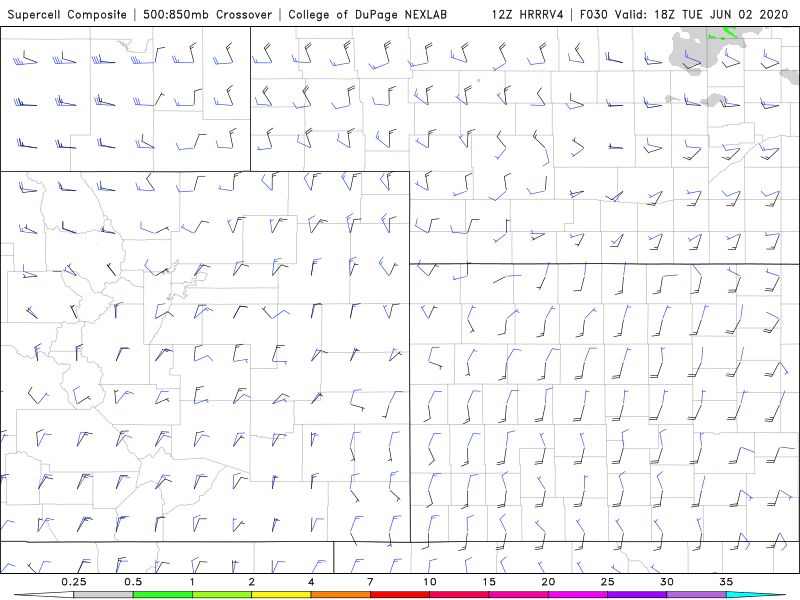Screen dimensions: 800x600
Task: Click the bright green 0.5–1 color bar segment
Action: pos(163,595)
